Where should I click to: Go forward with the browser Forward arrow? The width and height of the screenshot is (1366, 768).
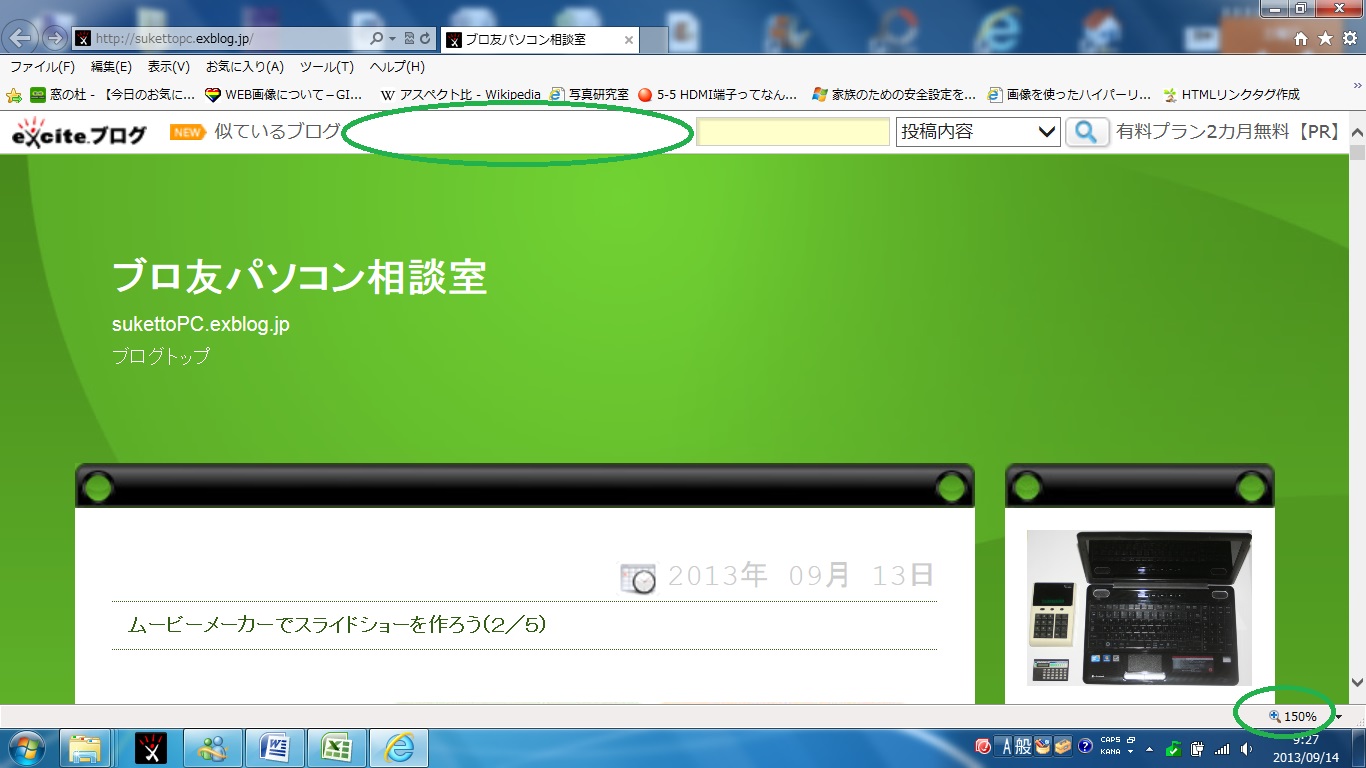click(x=54, y=39)
